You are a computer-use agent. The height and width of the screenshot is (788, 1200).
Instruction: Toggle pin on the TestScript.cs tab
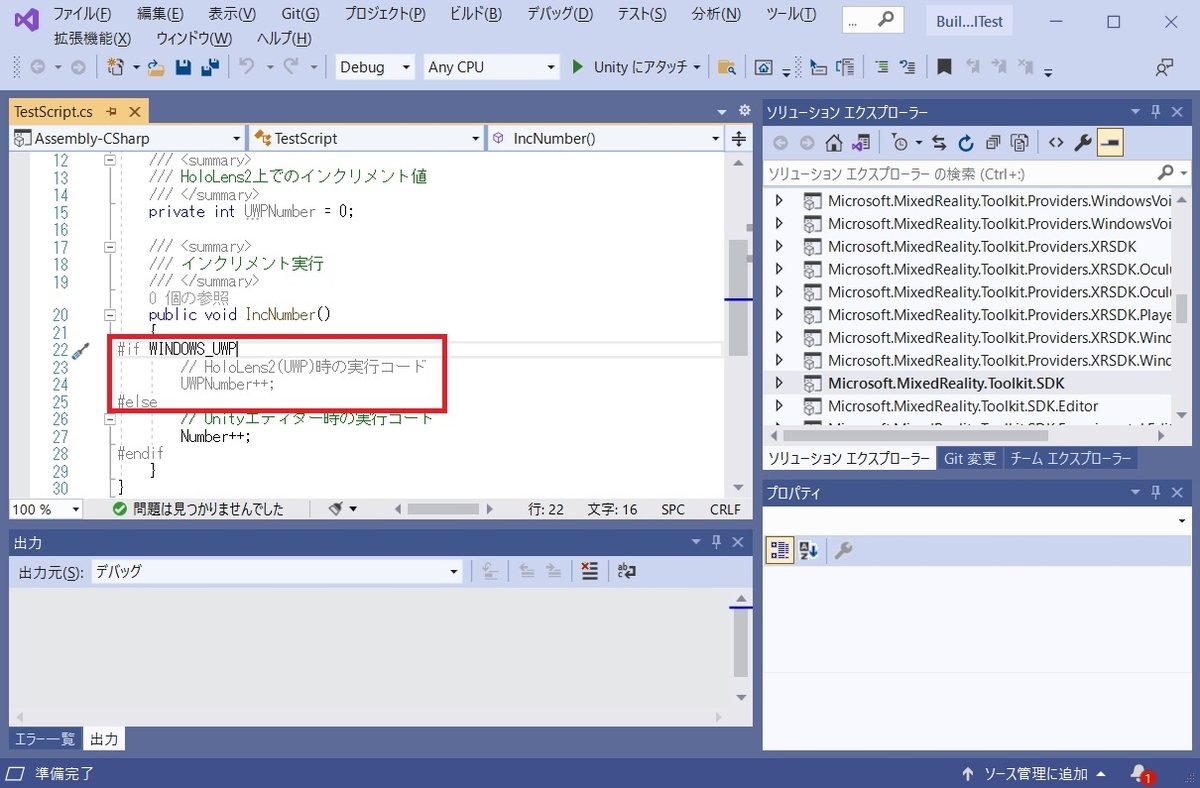(112, 111)
